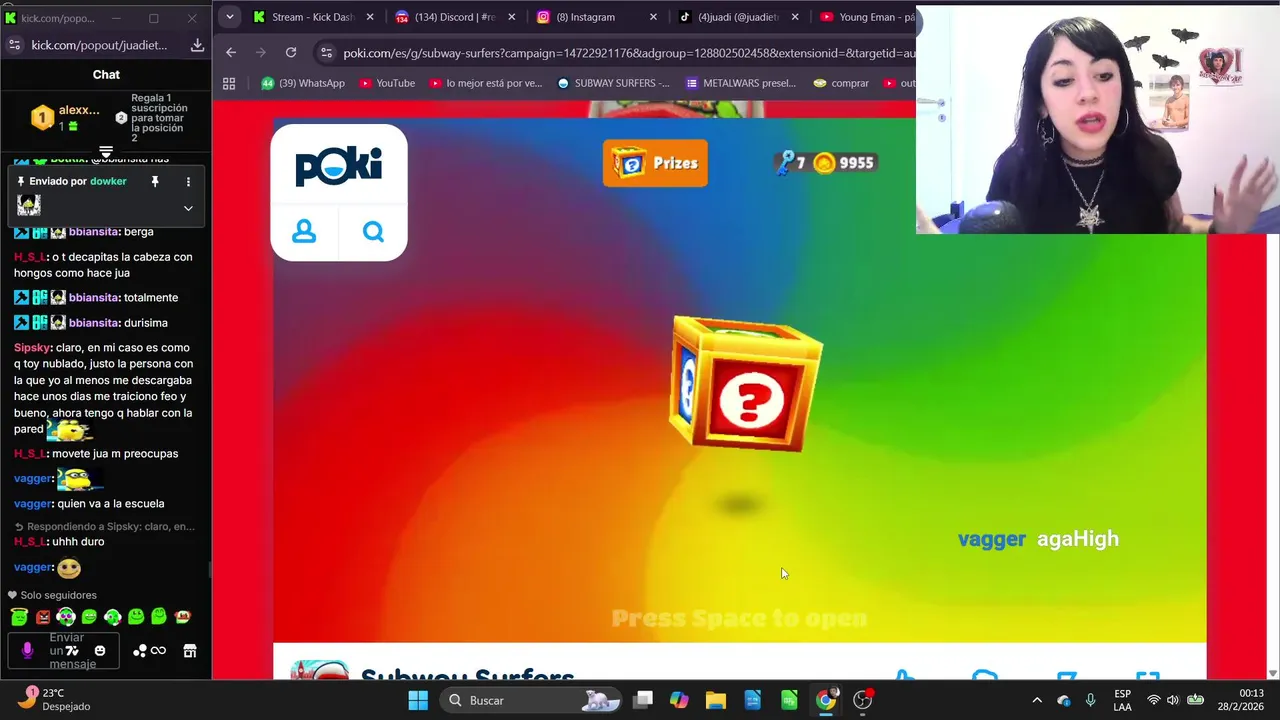This screenshot has width=1280, height=720.
Task: Open OBS Studio from taskbar
Action: coord(863,700)
